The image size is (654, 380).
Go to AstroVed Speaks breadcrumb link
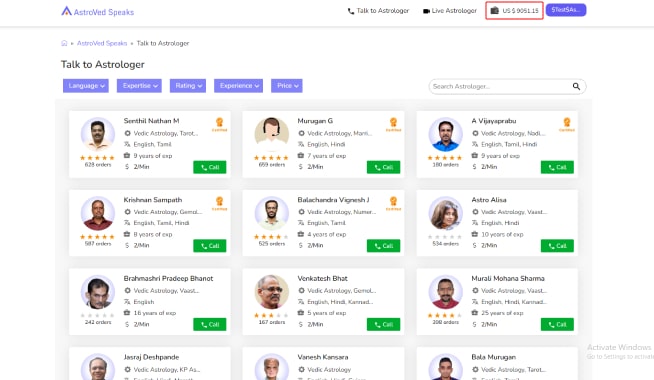coord(102,43)
